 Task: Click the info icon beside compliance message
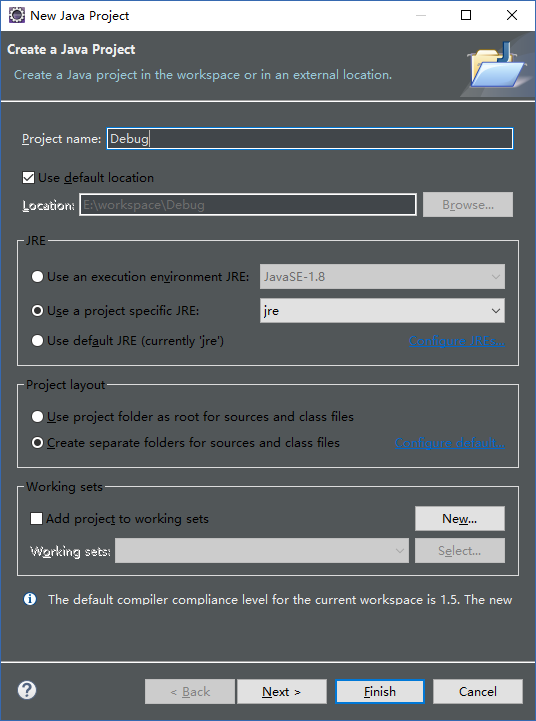30,599
